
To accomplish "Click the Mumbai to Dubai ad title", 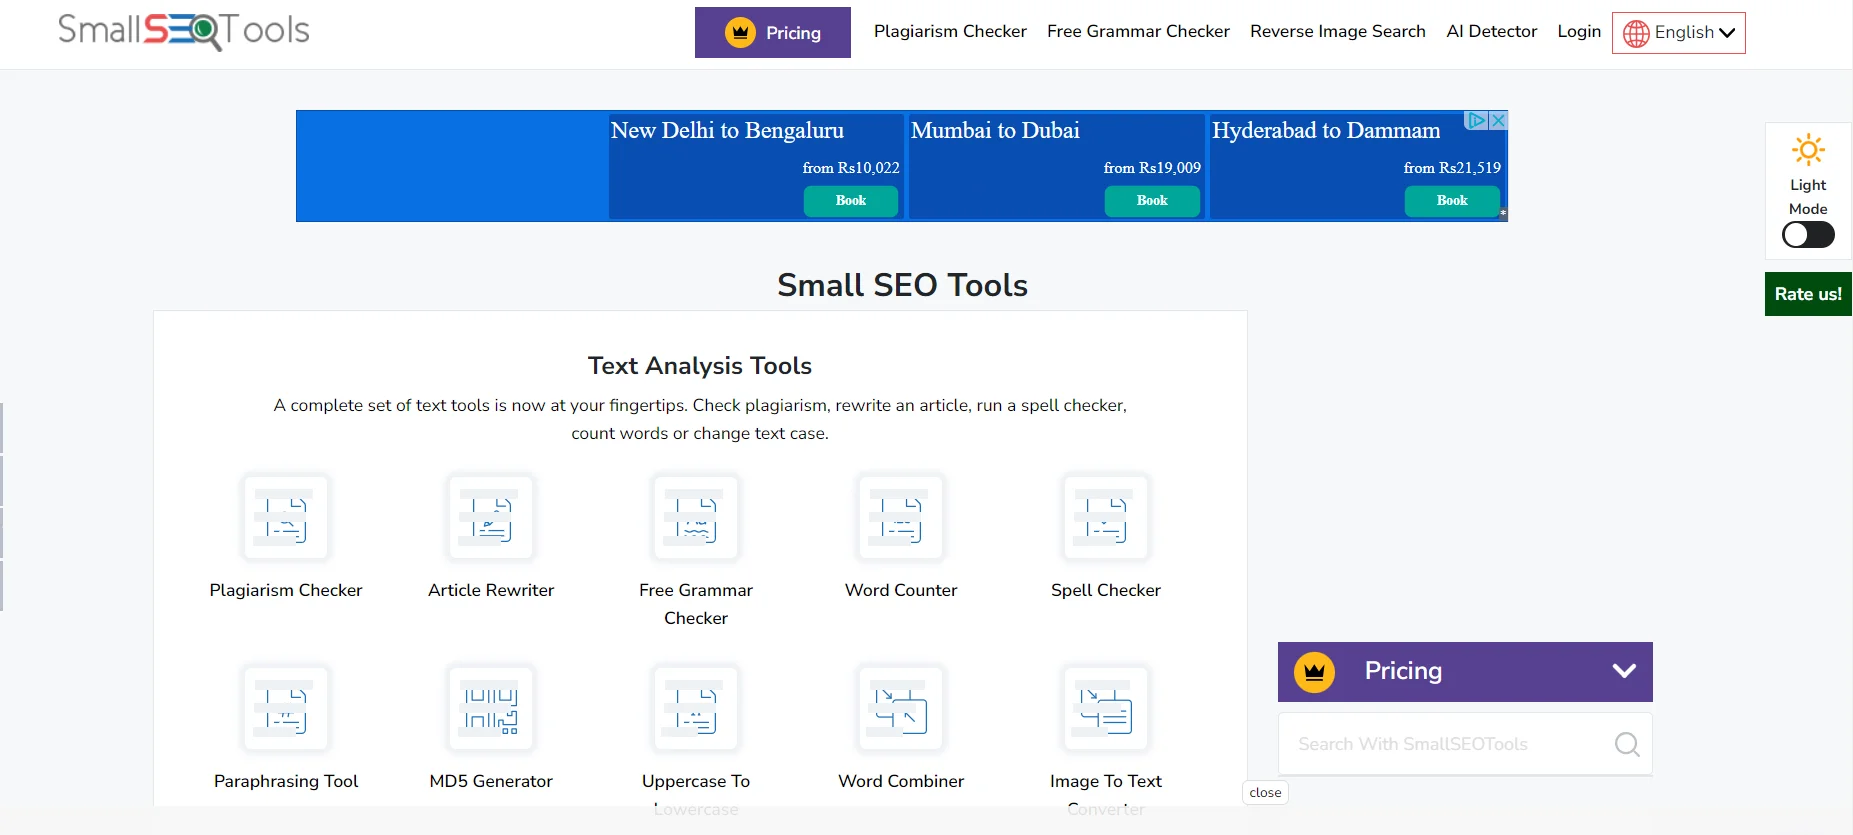I will pos(995,131).
